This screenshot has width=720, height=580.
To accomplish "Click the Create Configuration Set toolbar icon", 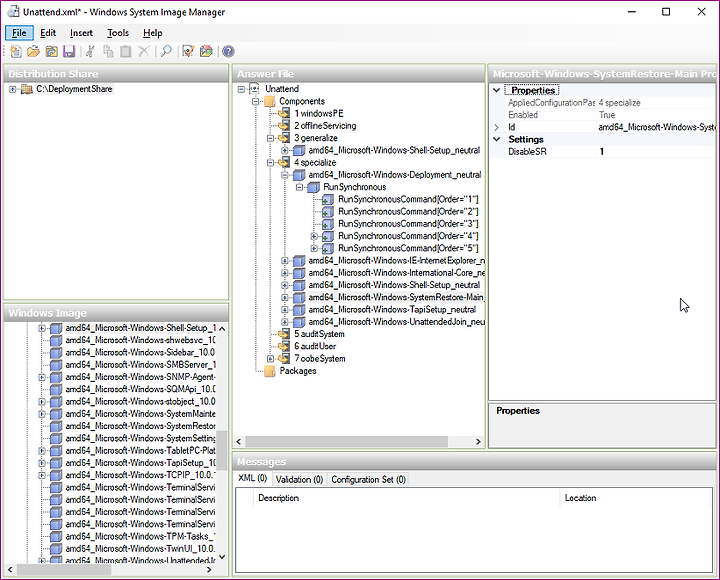I will 206,51.
